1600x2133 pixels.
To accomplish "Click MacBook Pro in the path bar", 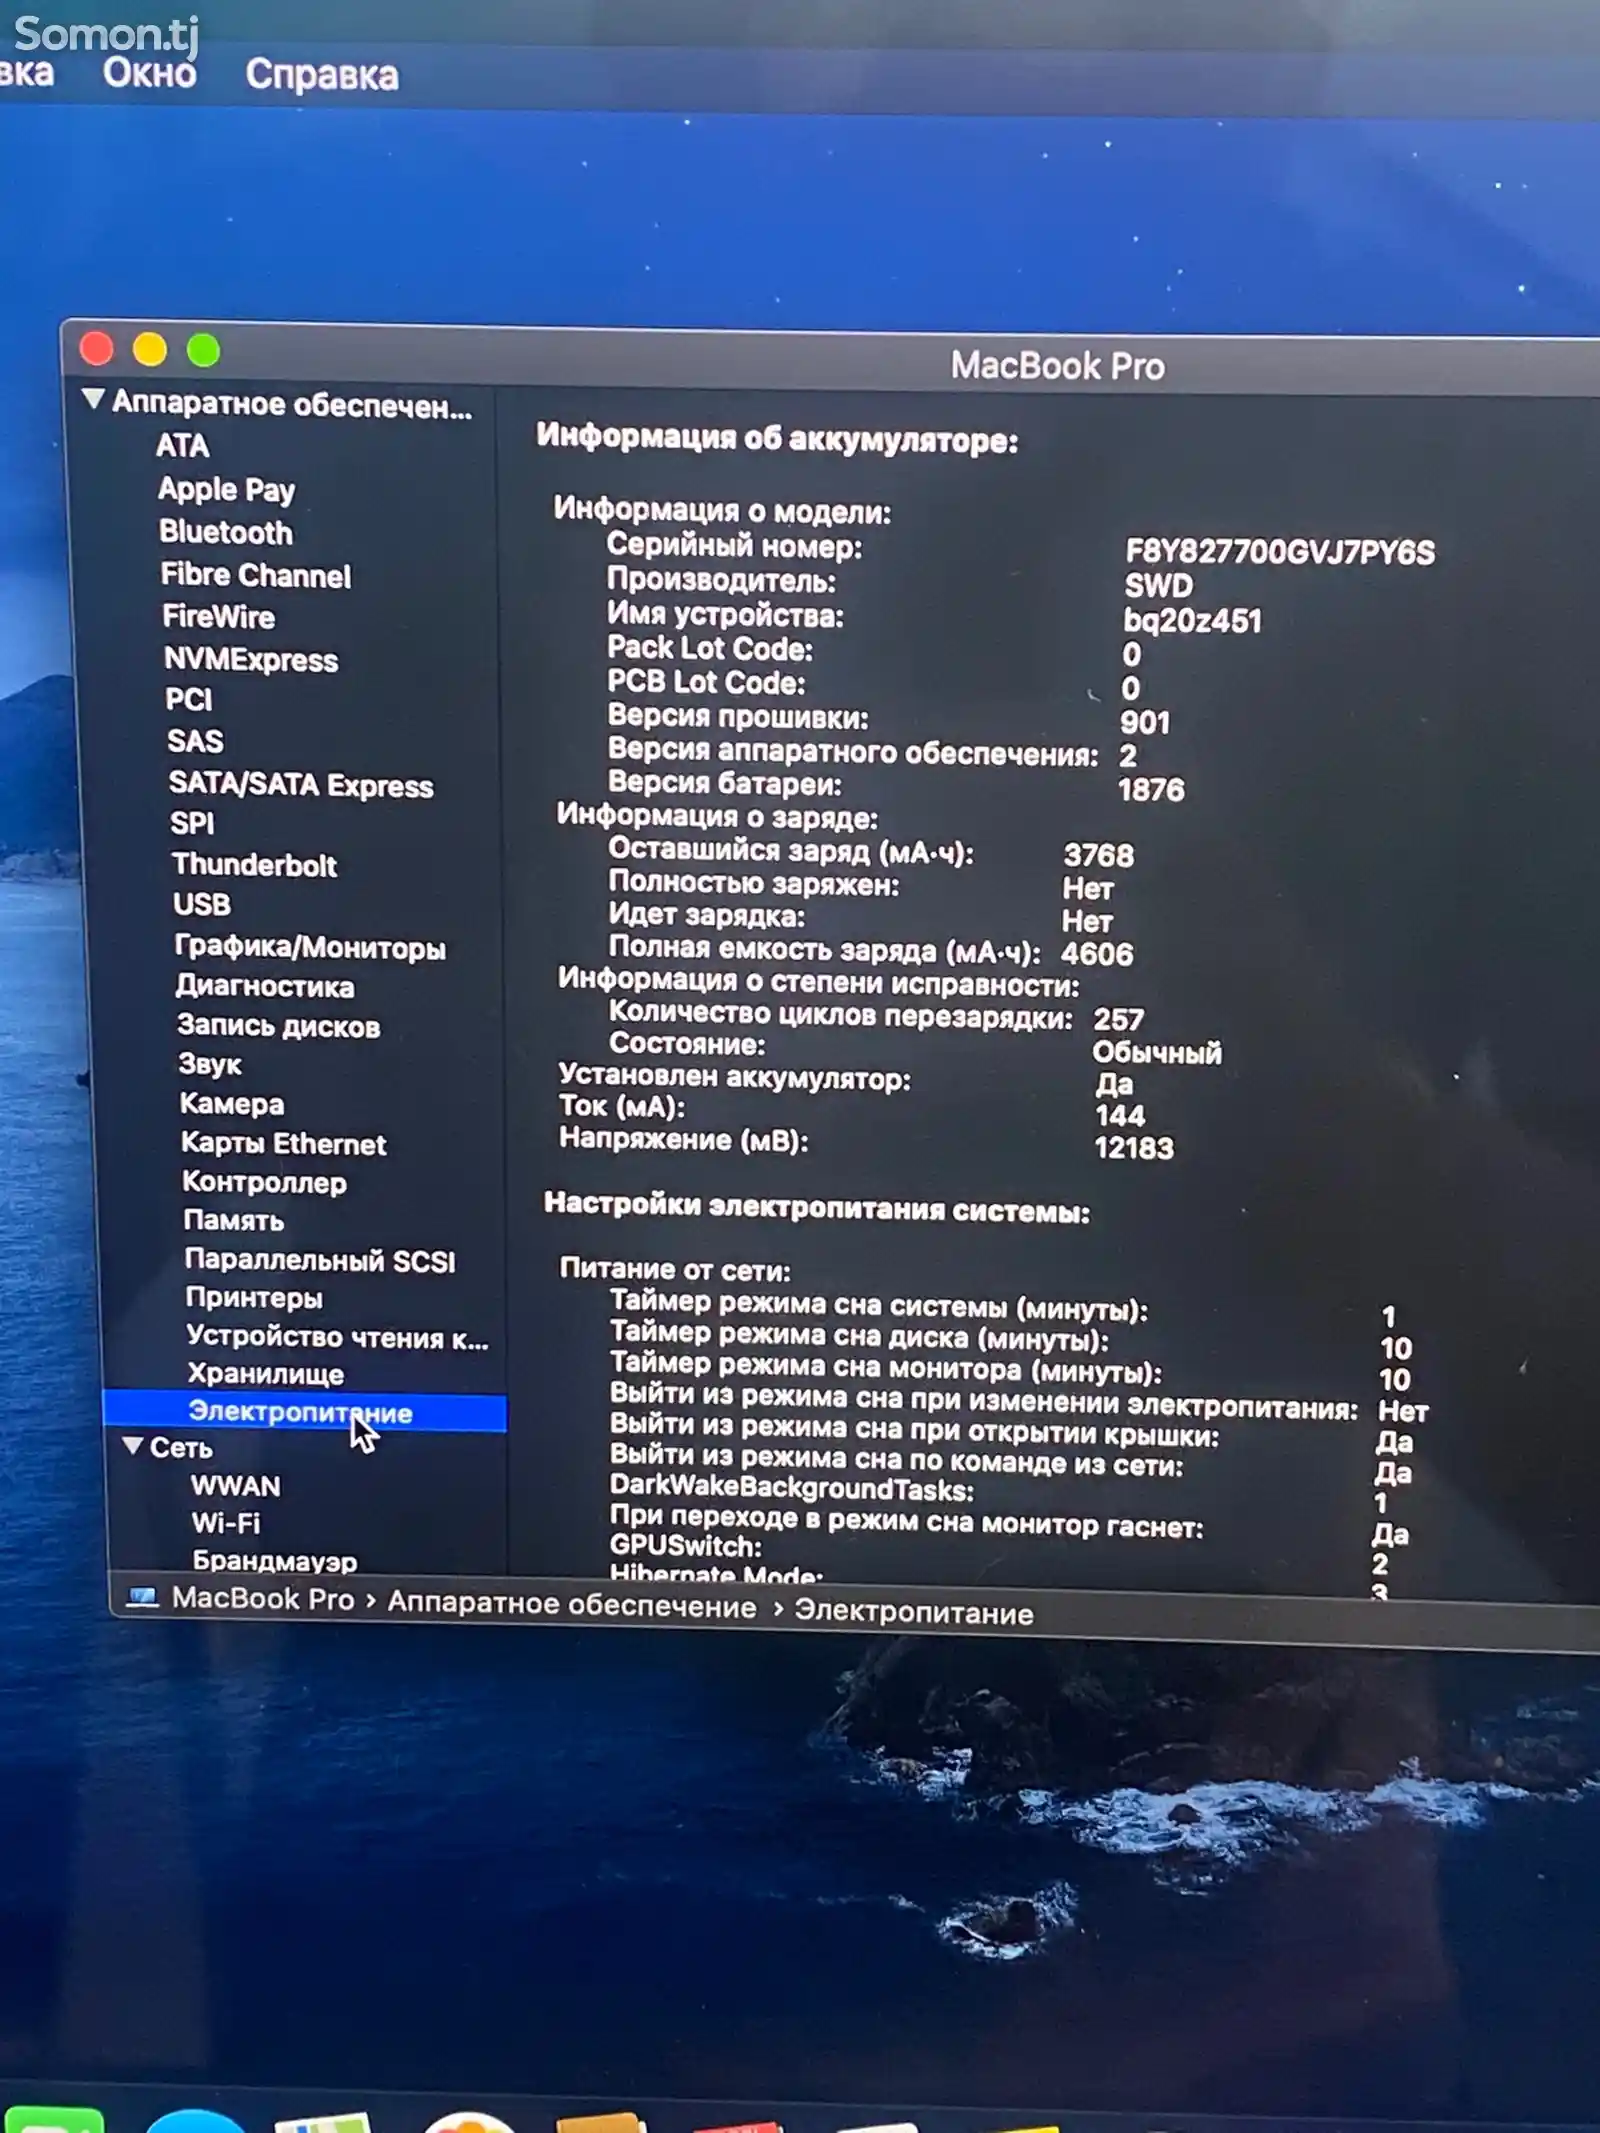I will 263,1599.
